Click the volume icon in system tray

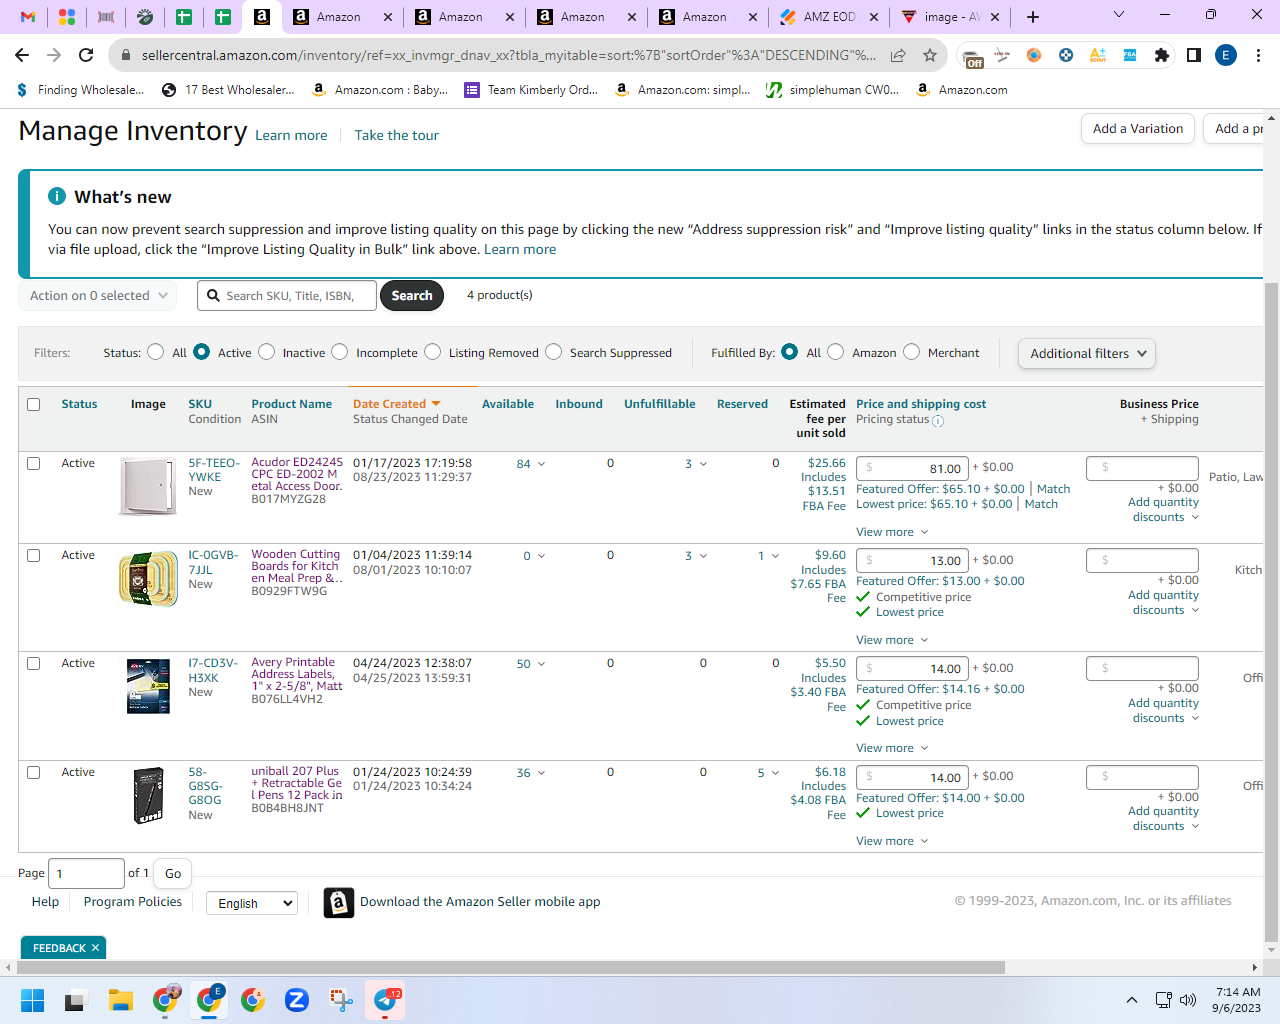[1188, 1000]
